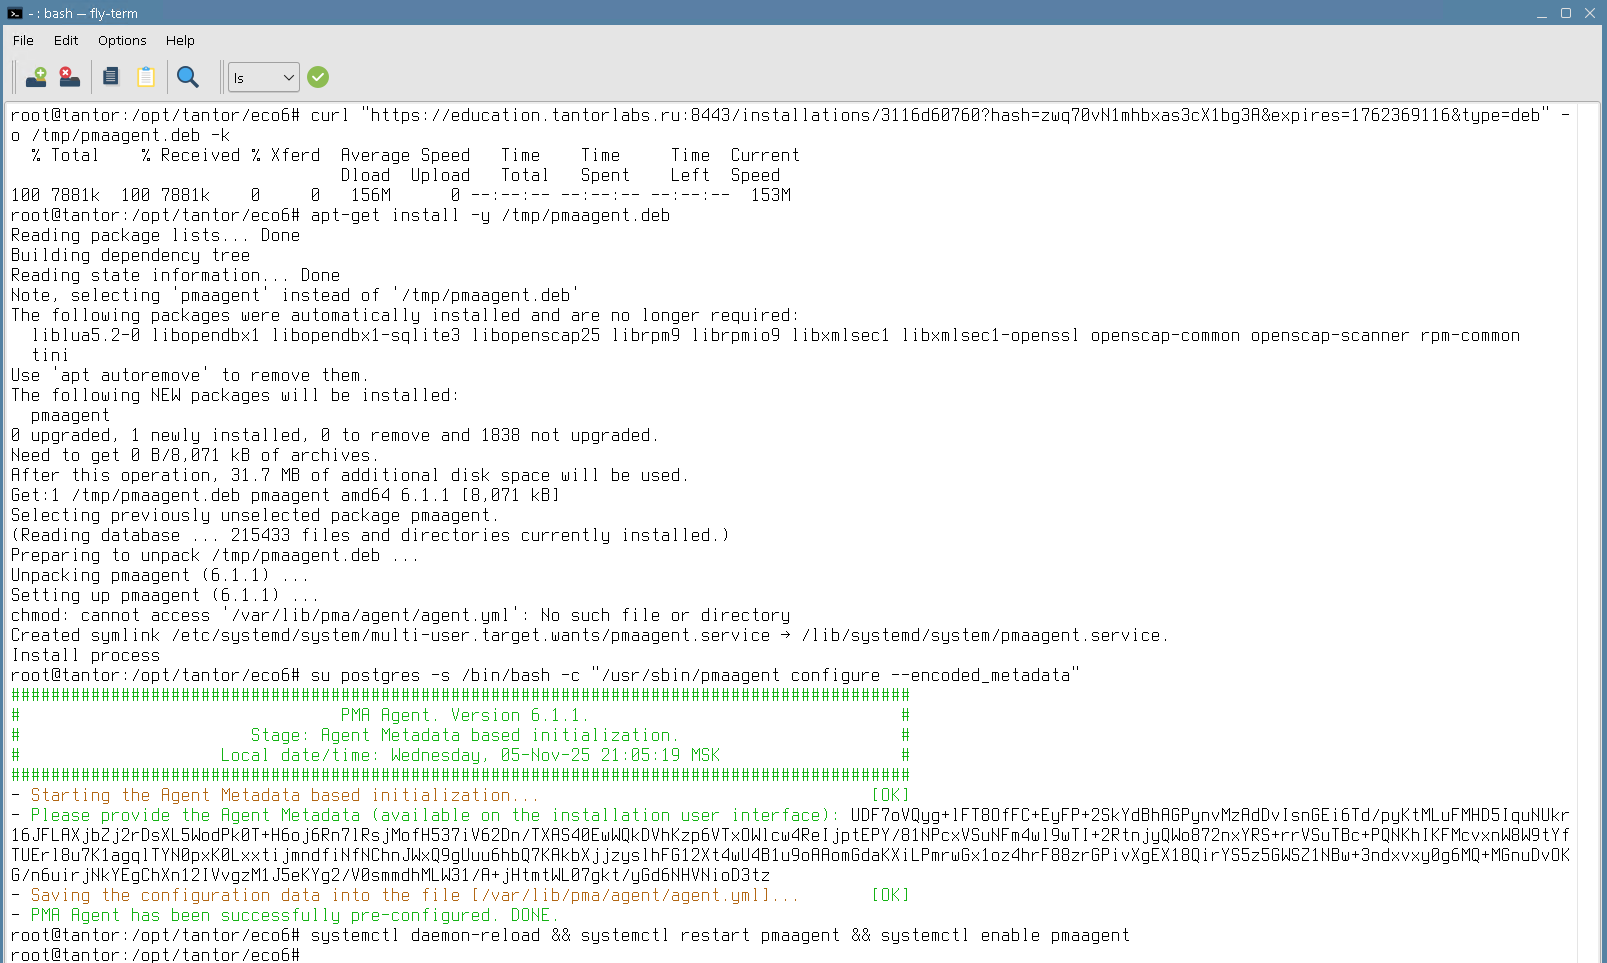This screenshot has width=1607, height=963.
Task: Expand the 'ls' command dropdown
Action: point(288,77)
